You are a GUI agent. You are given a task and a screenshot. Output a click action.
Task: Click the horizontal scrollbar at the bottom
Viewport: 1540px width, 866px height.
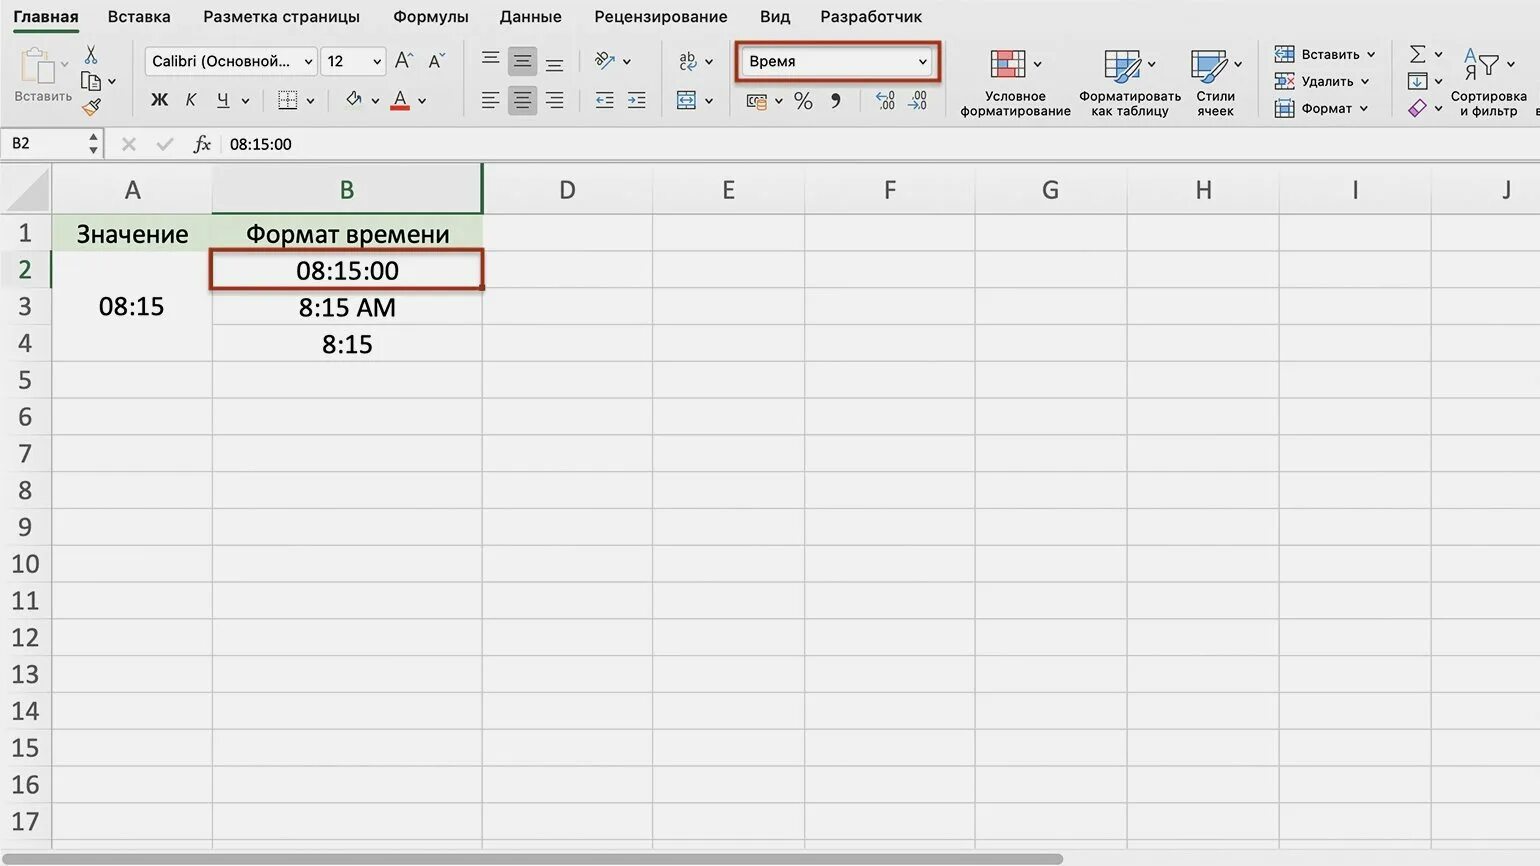[x=535, y=859]
